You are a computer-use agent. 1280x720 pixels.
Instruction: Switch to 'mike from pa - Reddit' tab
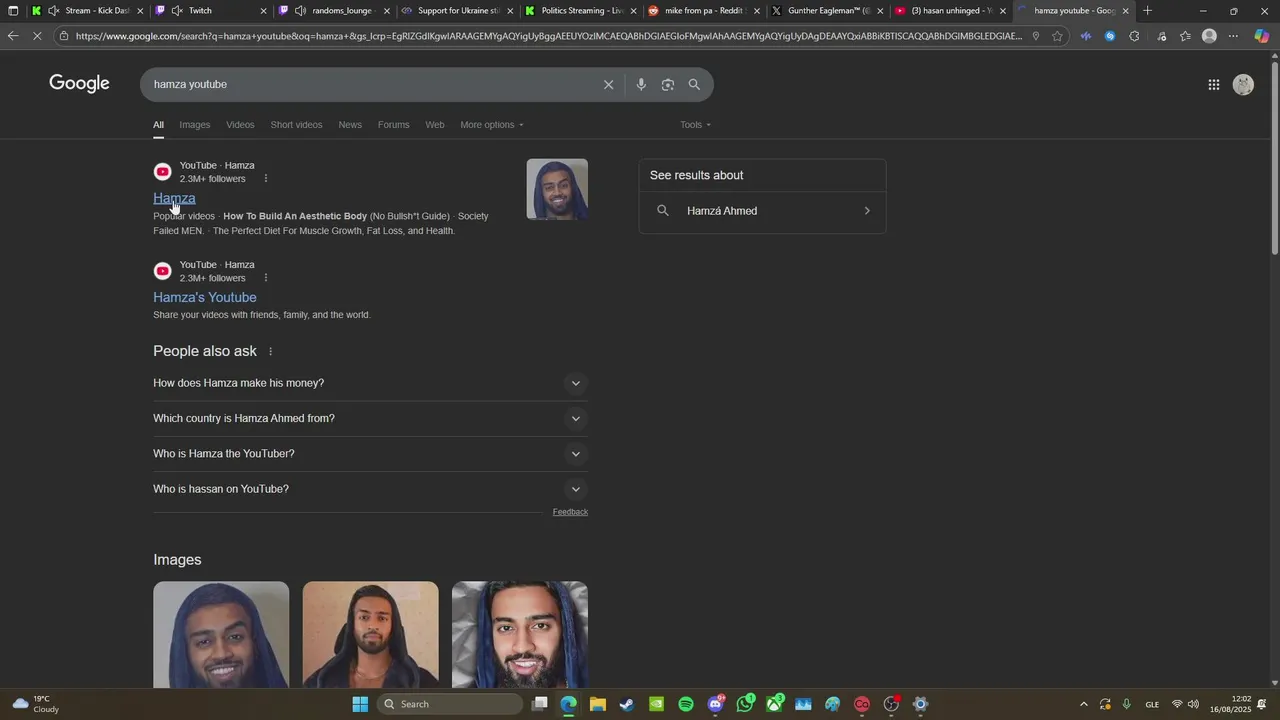[703, 11]
